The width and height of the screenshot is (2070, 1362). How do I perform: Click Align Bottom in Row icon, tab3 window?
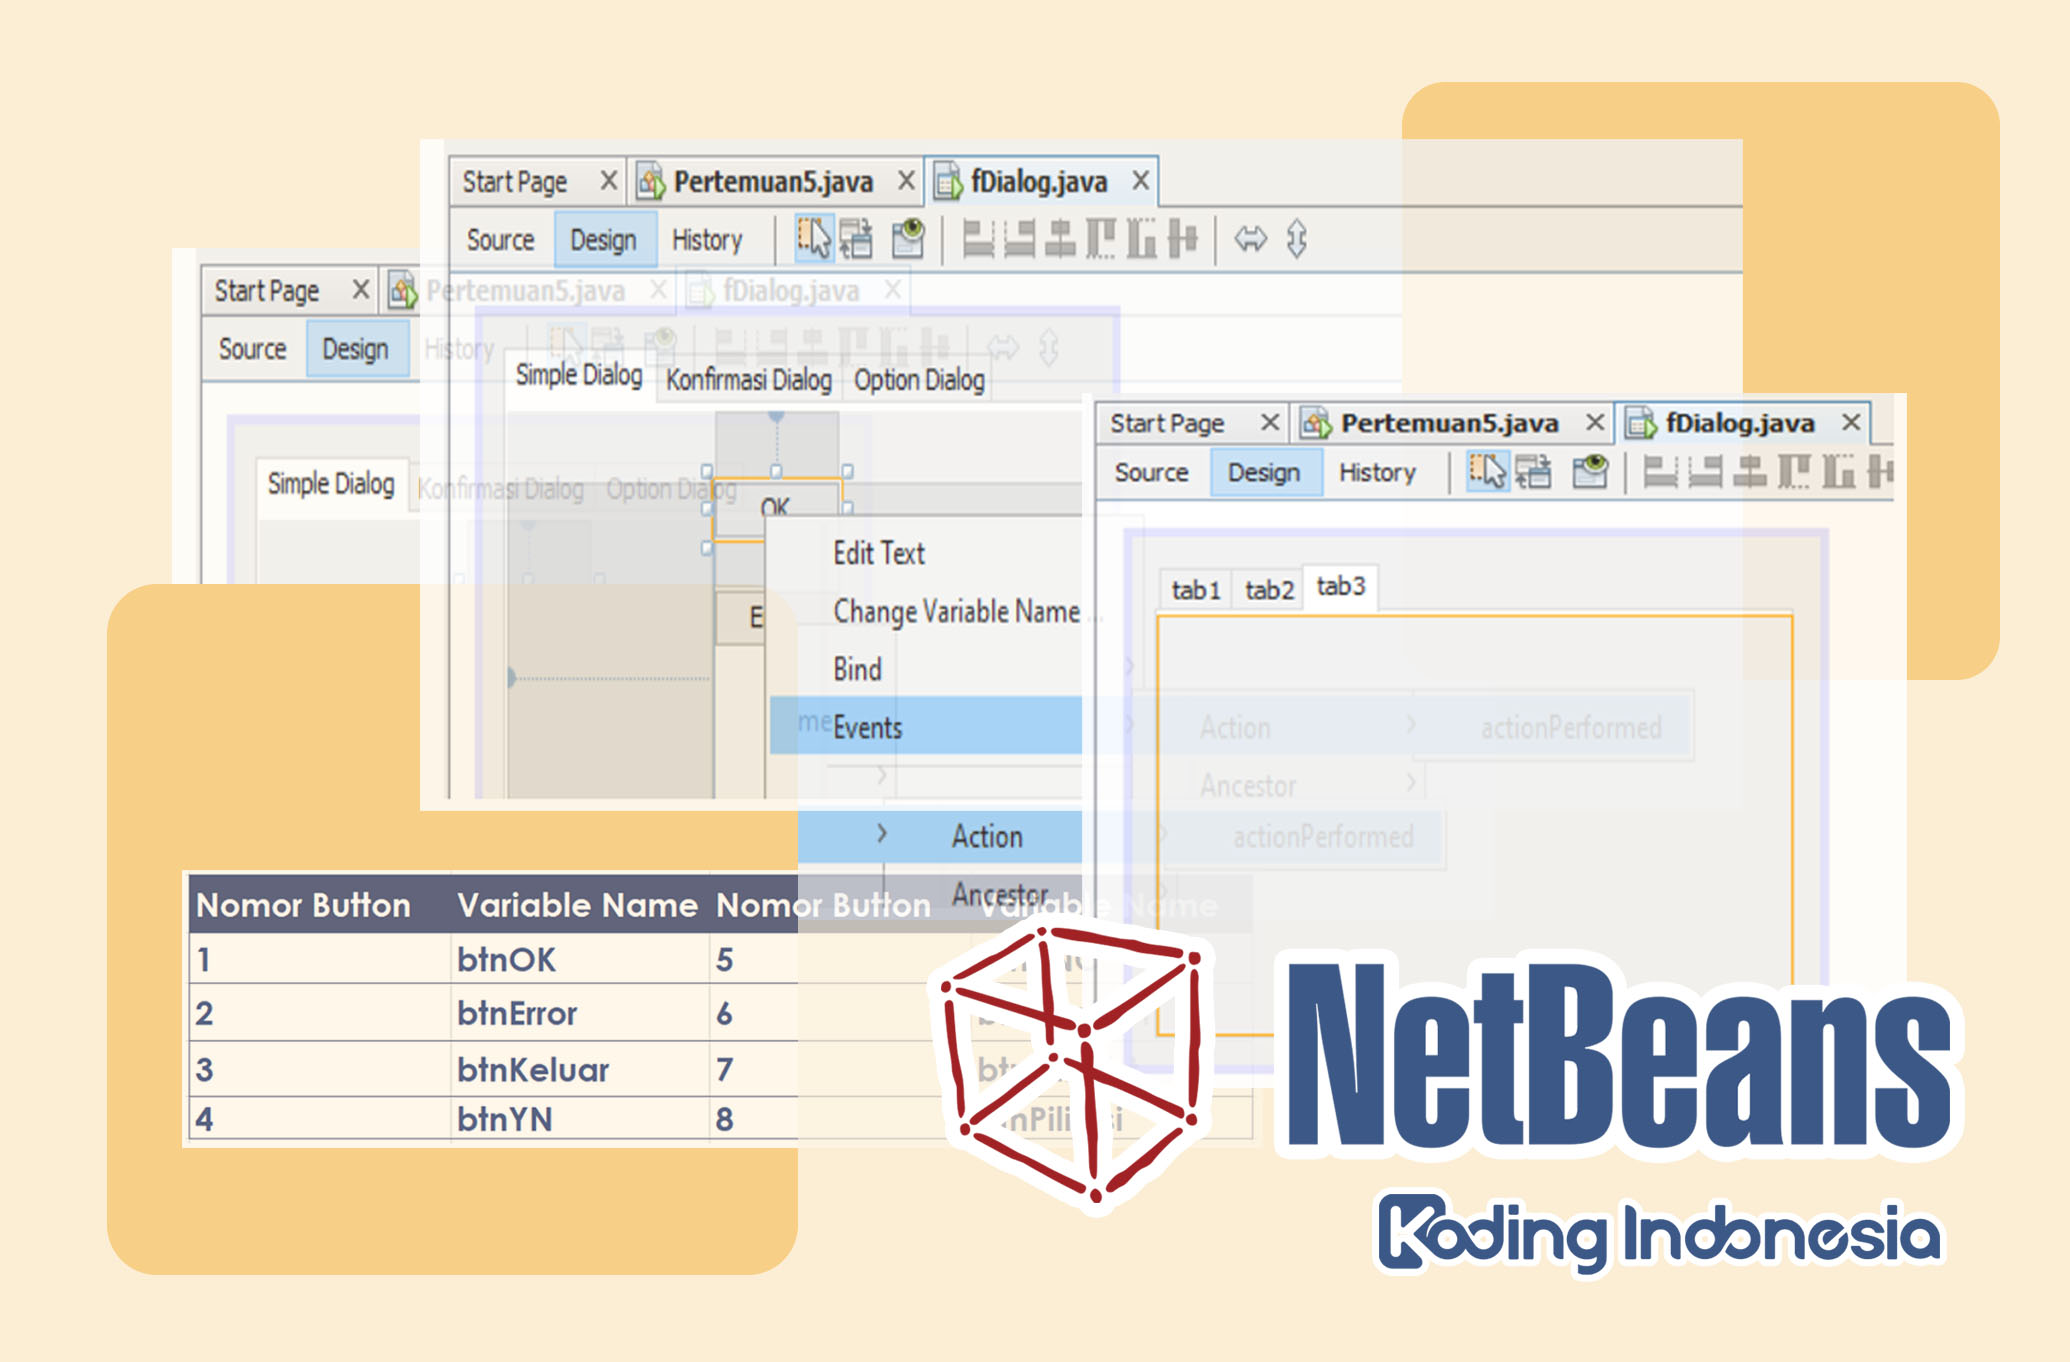1838,471
